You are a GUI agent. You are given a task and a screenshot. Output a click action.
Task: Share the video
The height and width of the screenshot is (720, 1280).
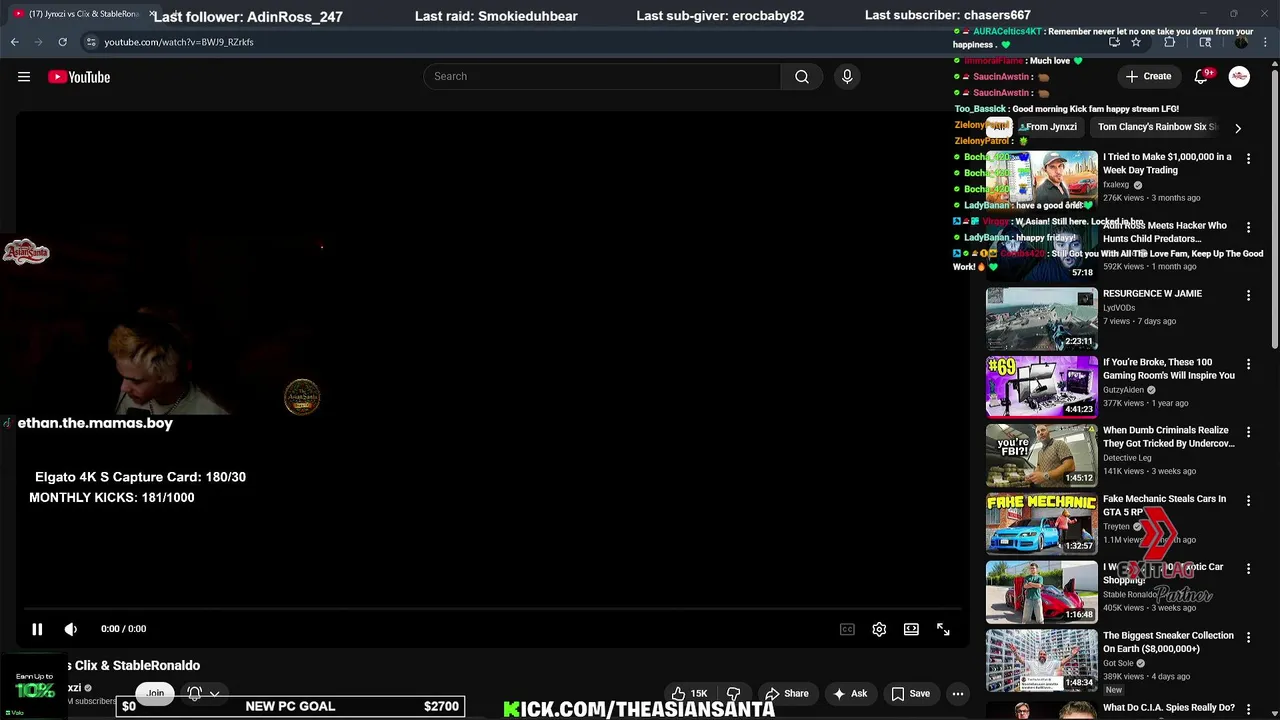coord(786,693)
